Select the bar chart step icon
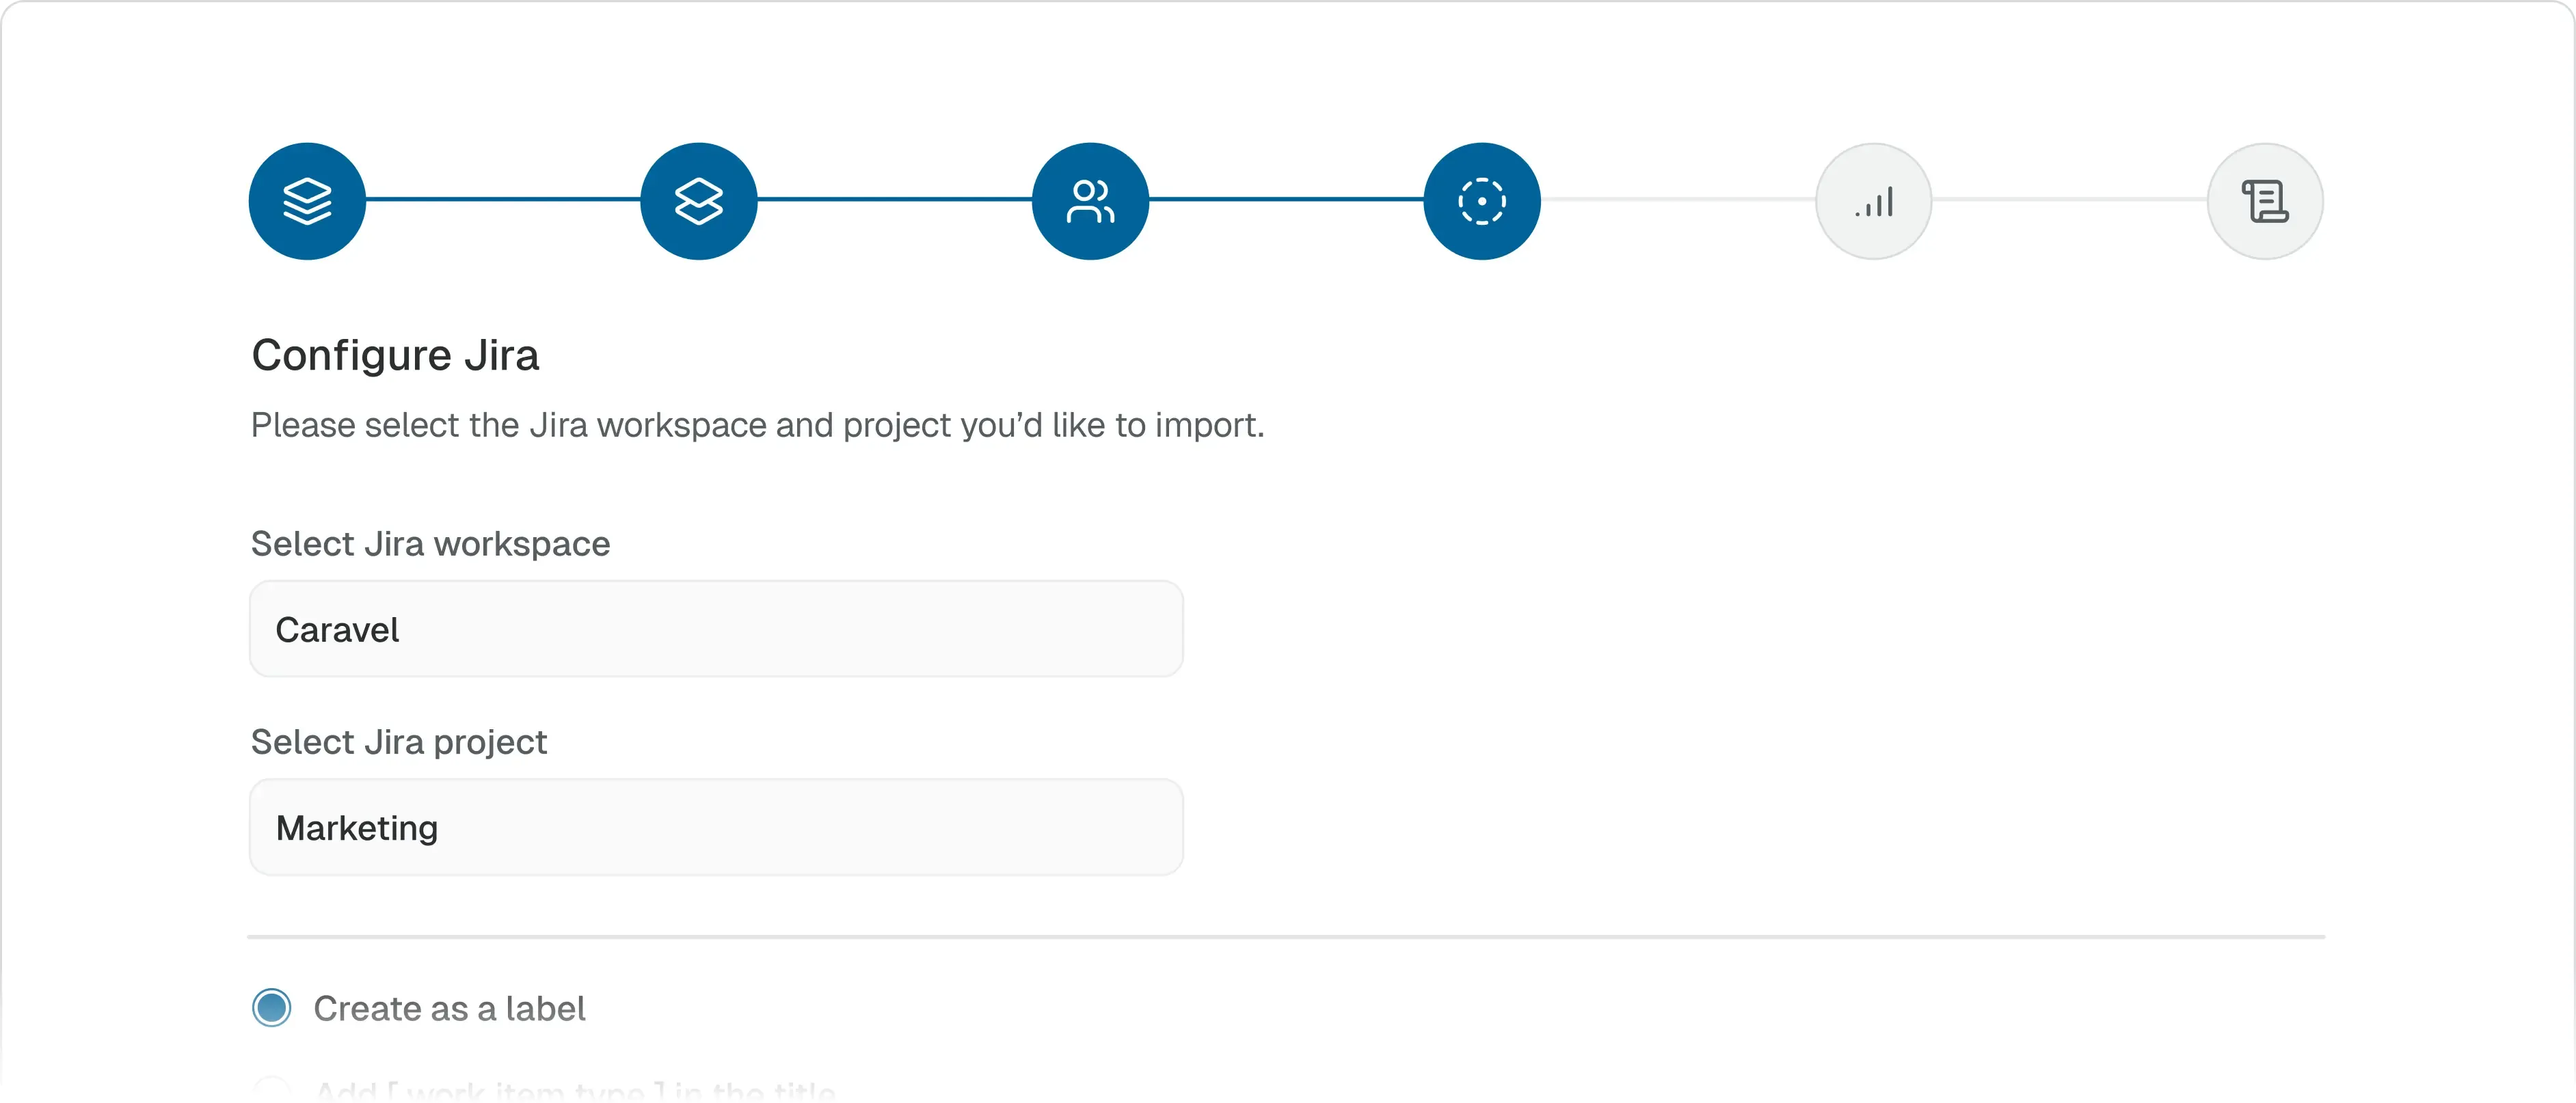The width and height of the screenshot is (2576, 1103). click(1874, 200)
